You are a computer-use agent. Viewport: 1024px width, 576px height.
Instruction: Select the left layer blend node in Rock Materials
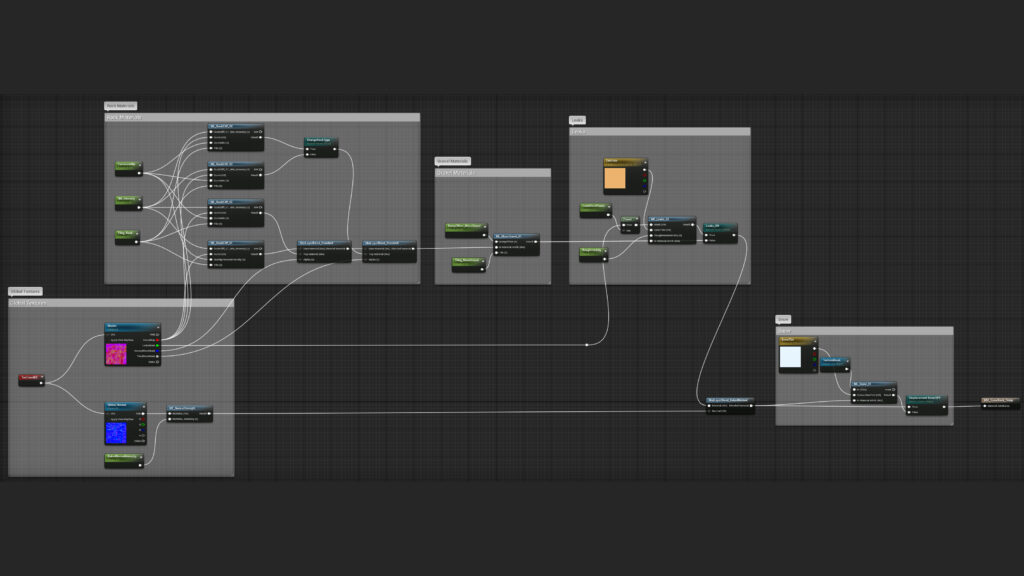click(x=324, y=251)
